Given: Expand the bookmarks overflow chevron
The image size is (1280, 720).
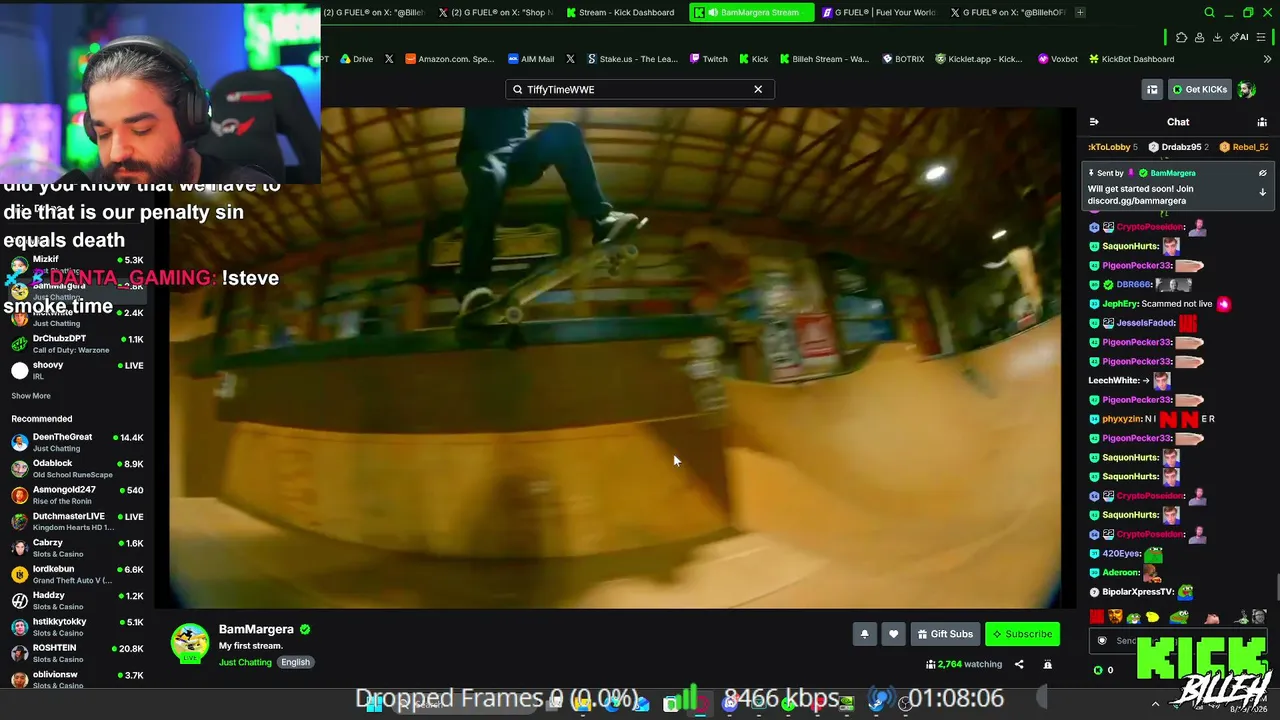Looking at the screenshot, I should click(x=1267, y=59).
